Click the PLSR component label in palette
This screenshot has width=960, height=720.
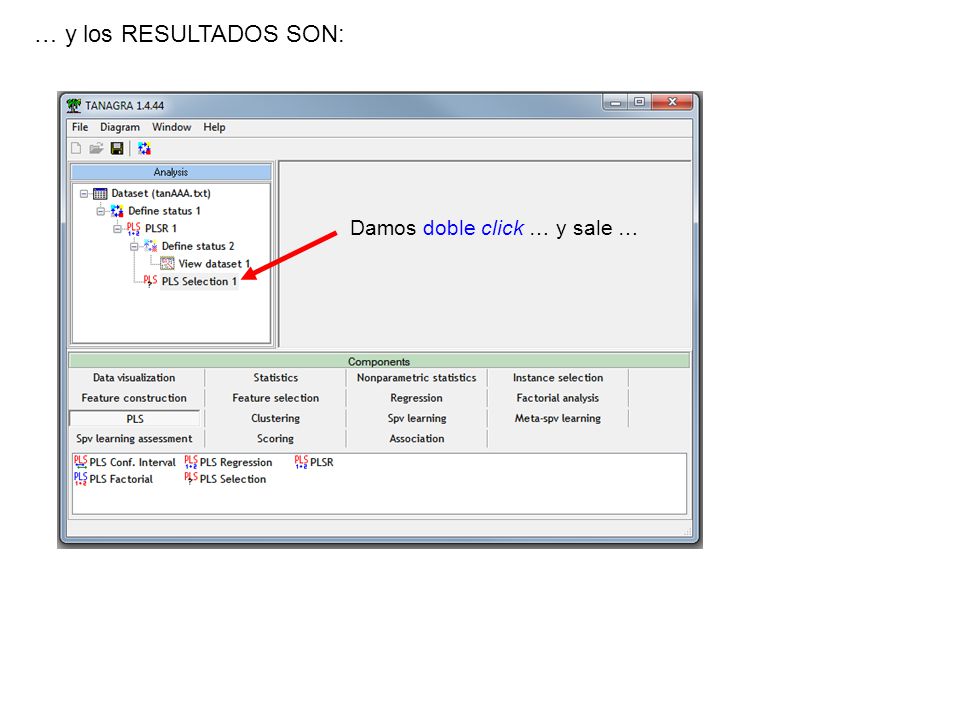point(321,462)
